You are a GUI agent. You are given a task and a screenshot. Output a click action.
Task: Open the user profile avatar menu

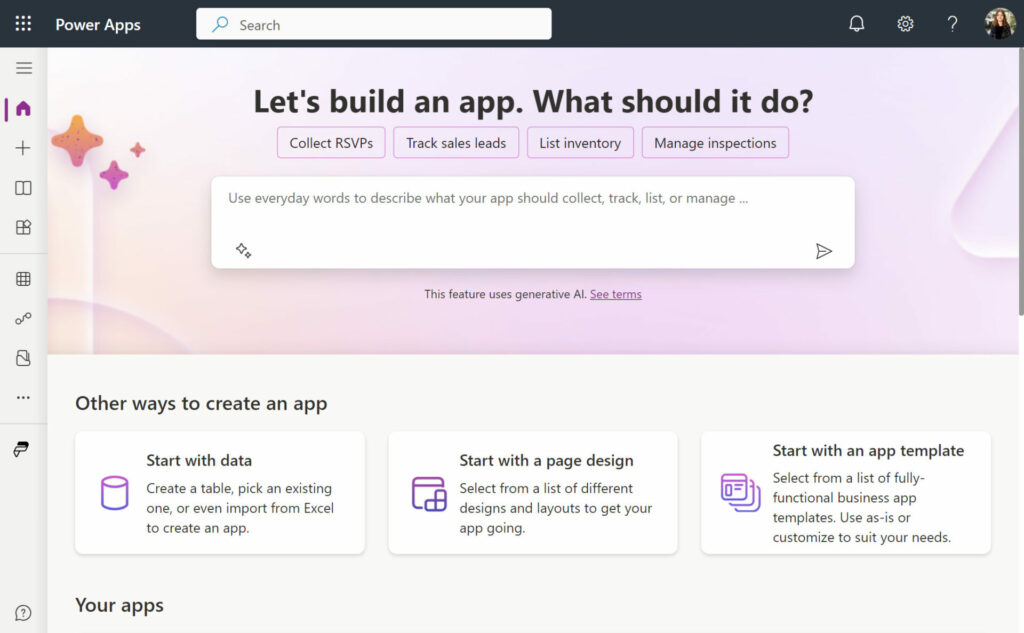point(999,24)
